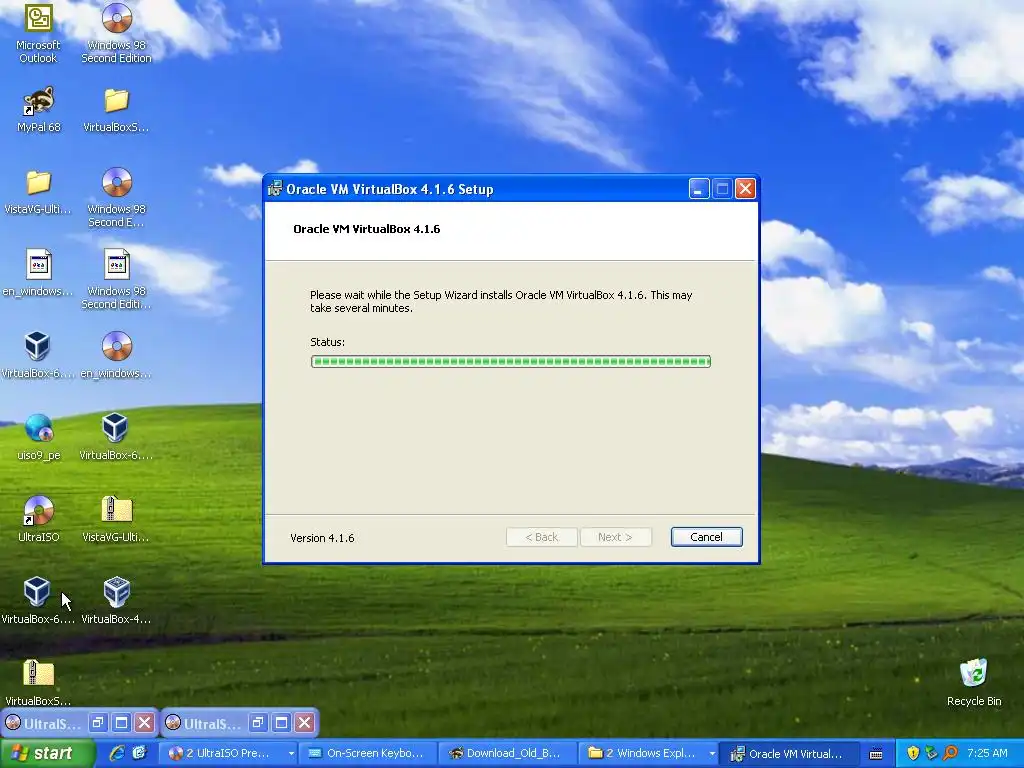This screenshot has height=768, width=1024.
Task: Click the greyed-out Next button
Action: point(615,537)
